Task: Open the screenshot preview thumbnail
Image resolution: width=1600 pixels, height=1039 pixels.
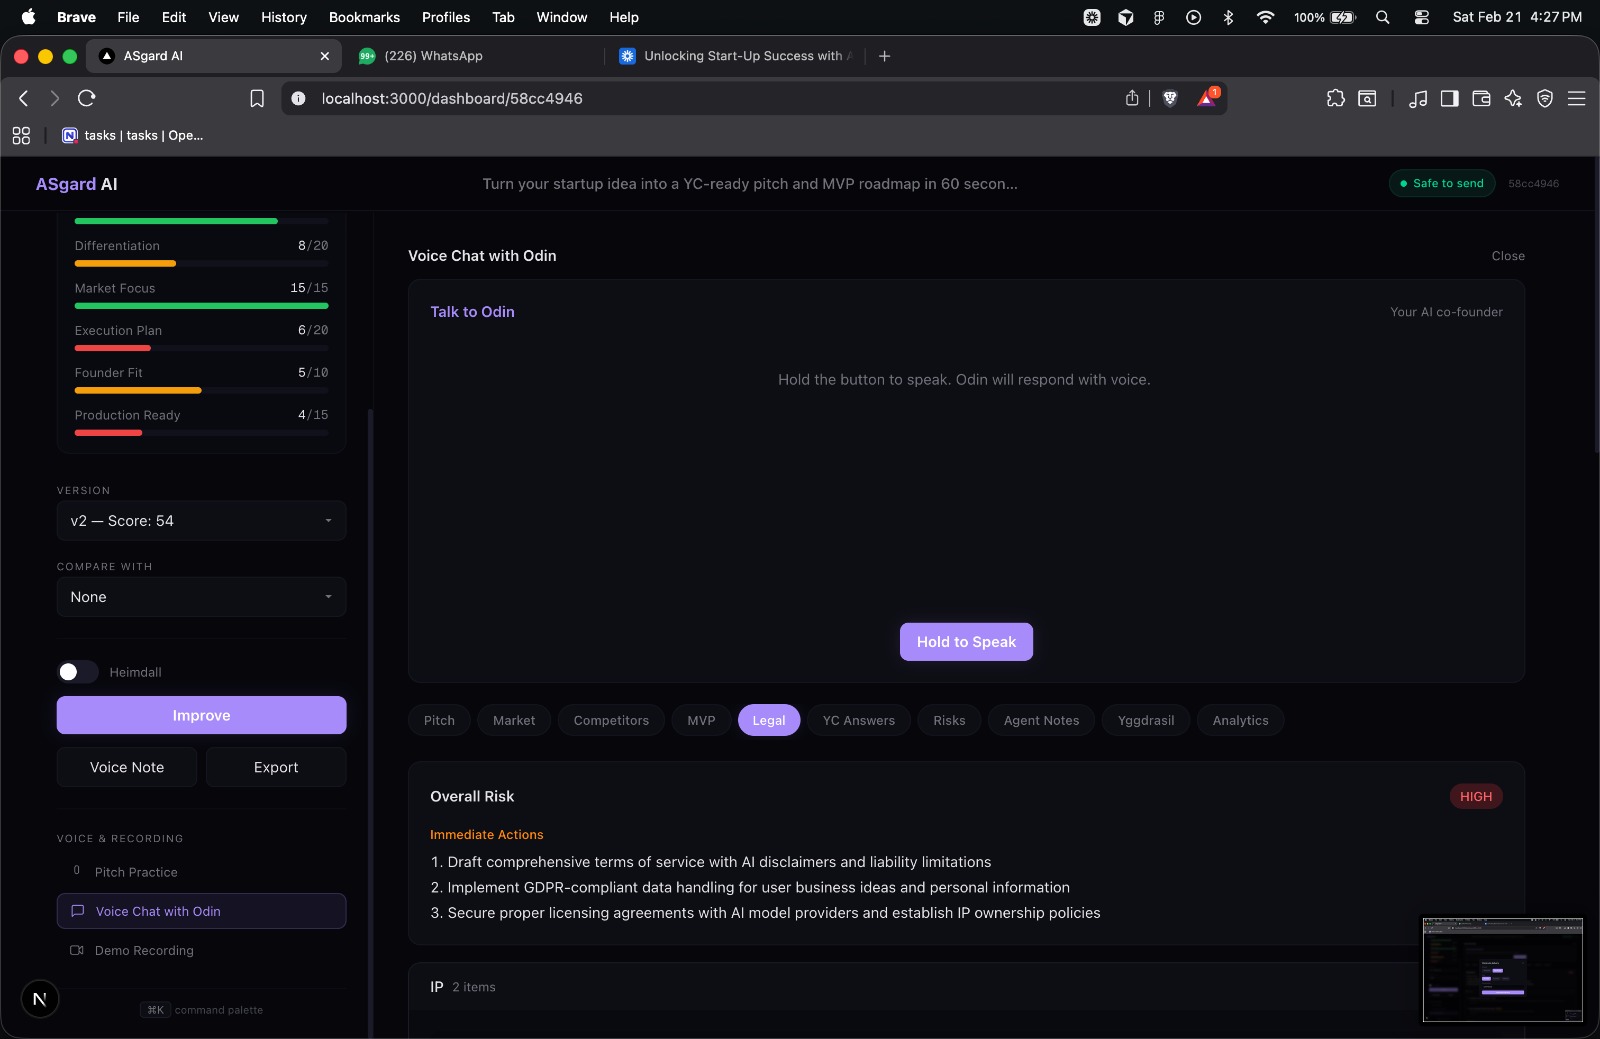Action: (x=1503, y=970)
